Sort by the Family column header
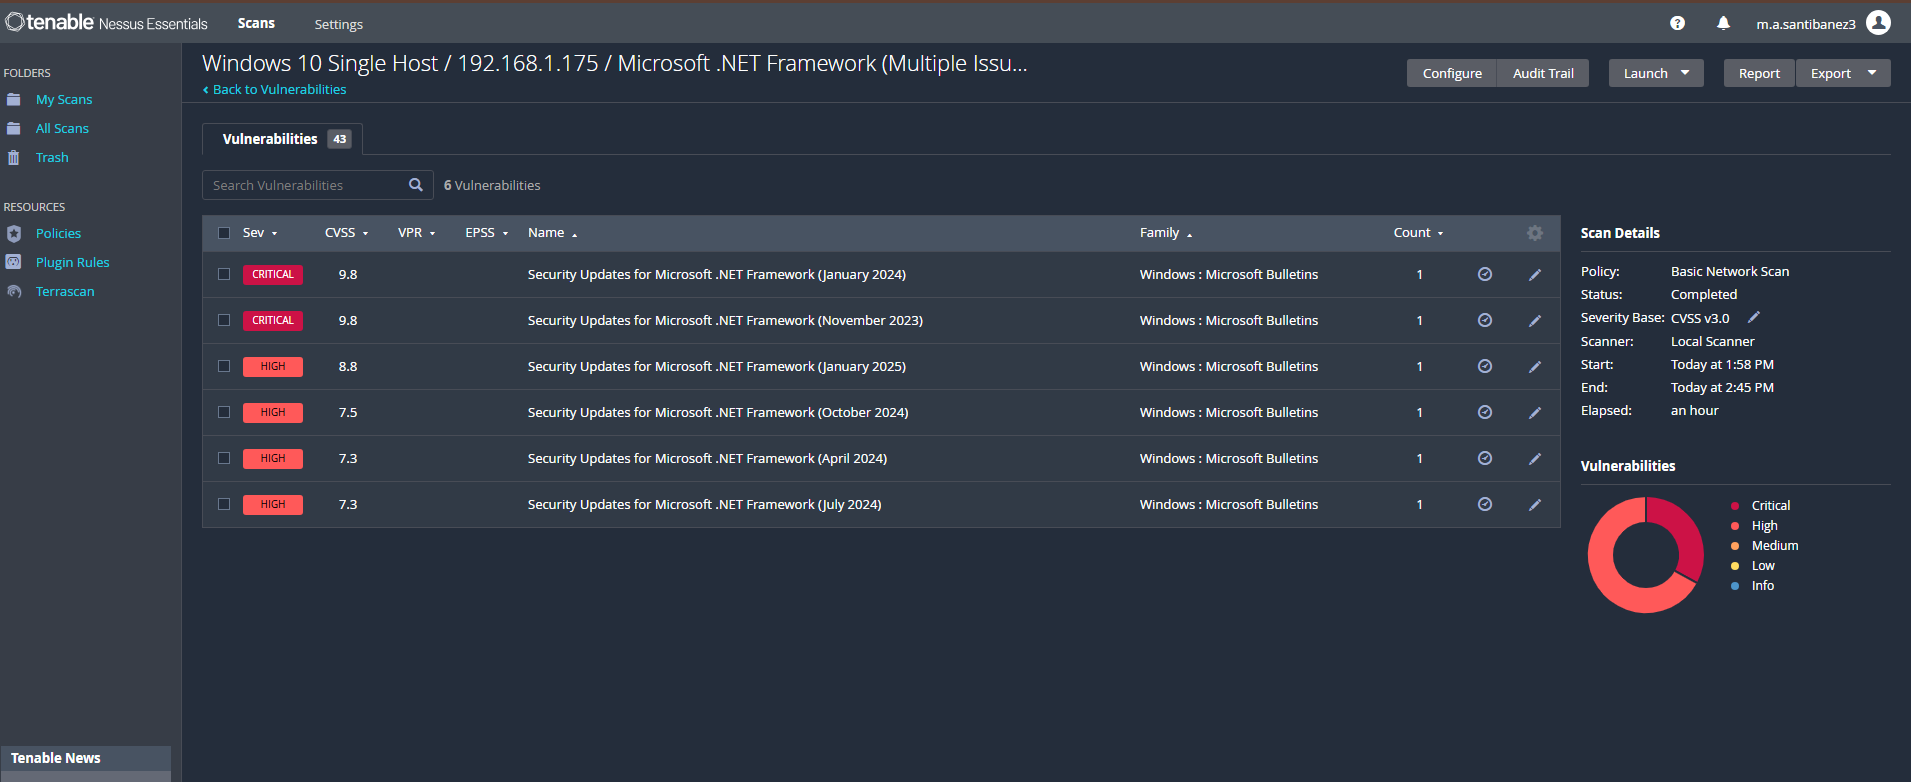The image size is (1911, 782). (x=1166, y=233)
